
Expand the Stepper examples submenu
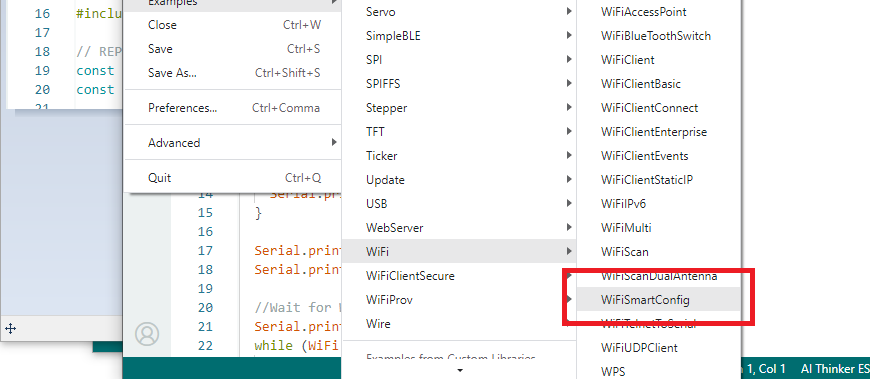[x=459, y=108]
